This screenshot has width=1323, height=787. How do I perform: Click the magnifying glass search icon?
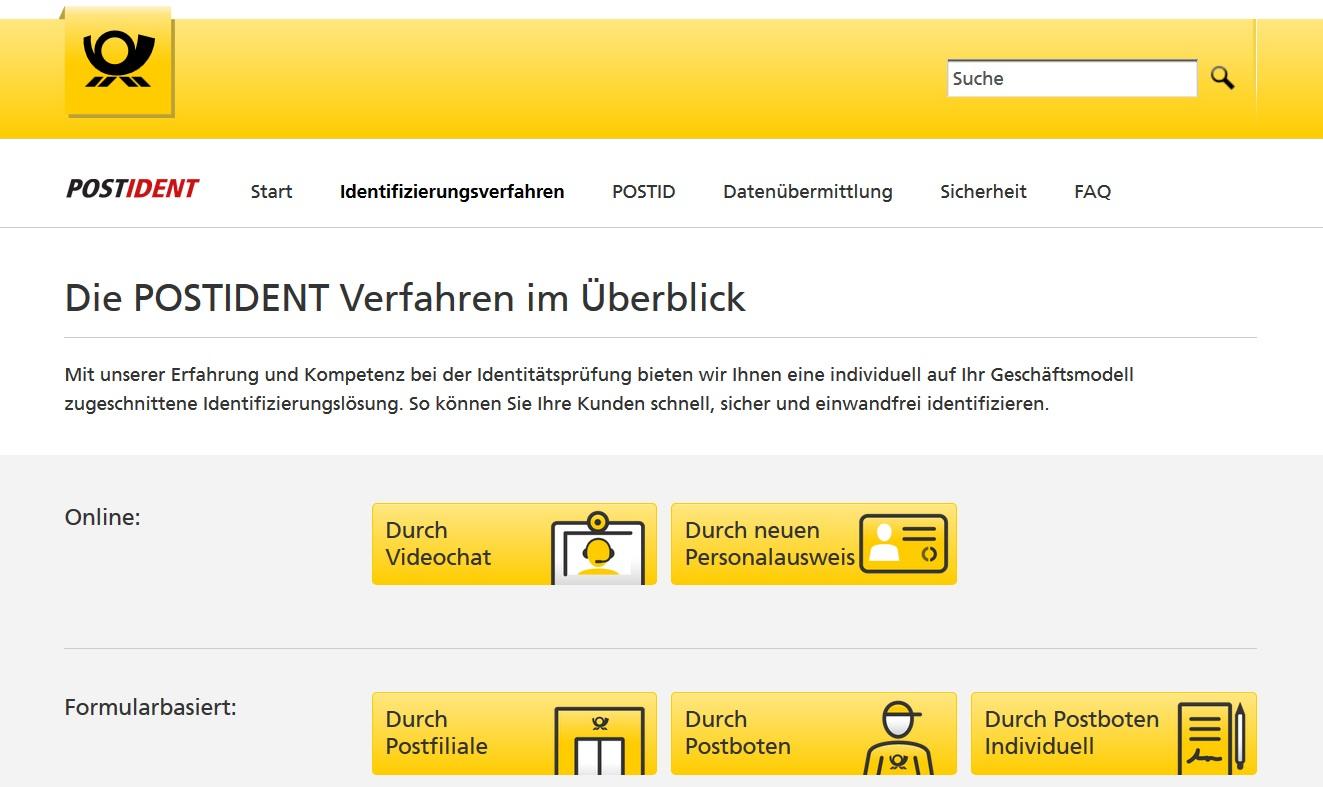[x=1222, y=78]
